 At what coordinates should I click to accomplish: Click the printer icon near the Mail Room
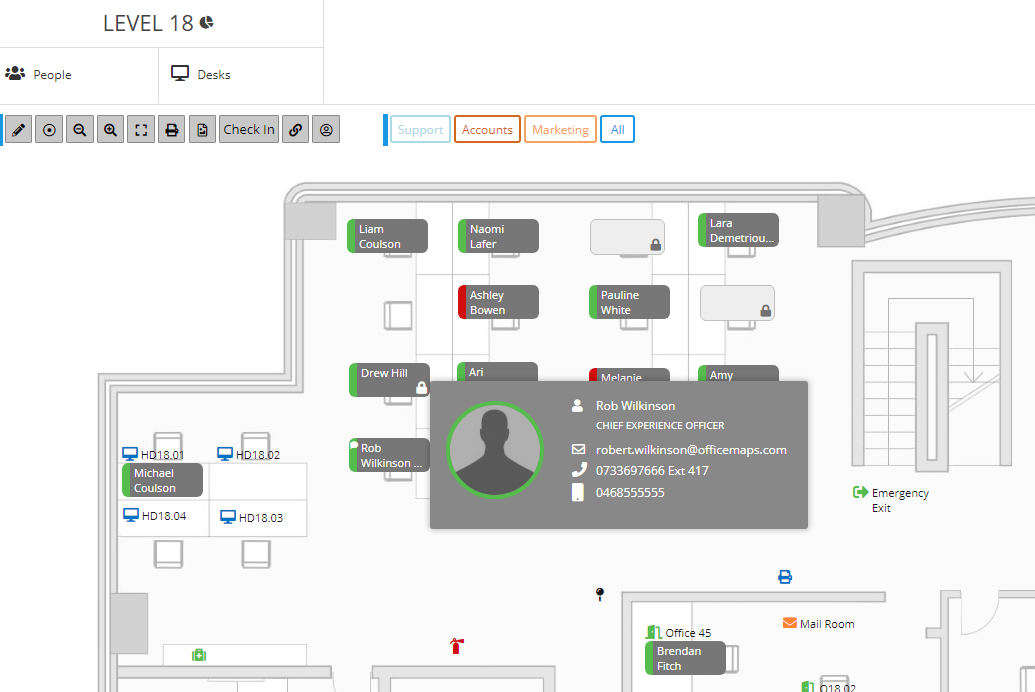(x=784, y=576)
